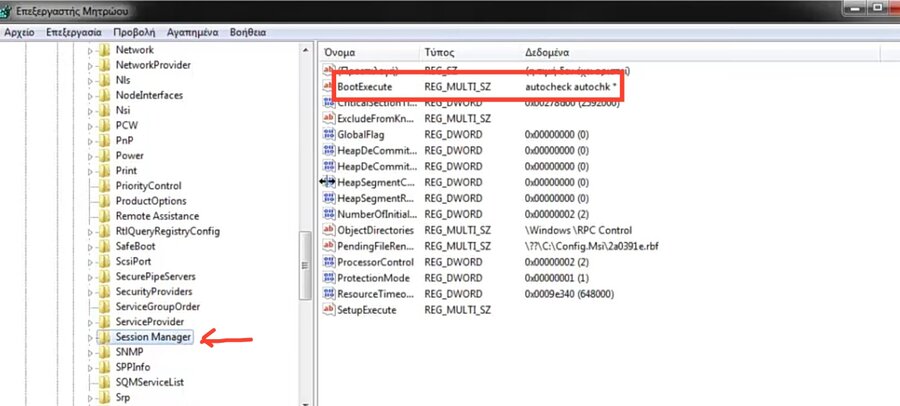Click the NumberOfInitial... value icon
Screen dimensions: 900x406
329,214
